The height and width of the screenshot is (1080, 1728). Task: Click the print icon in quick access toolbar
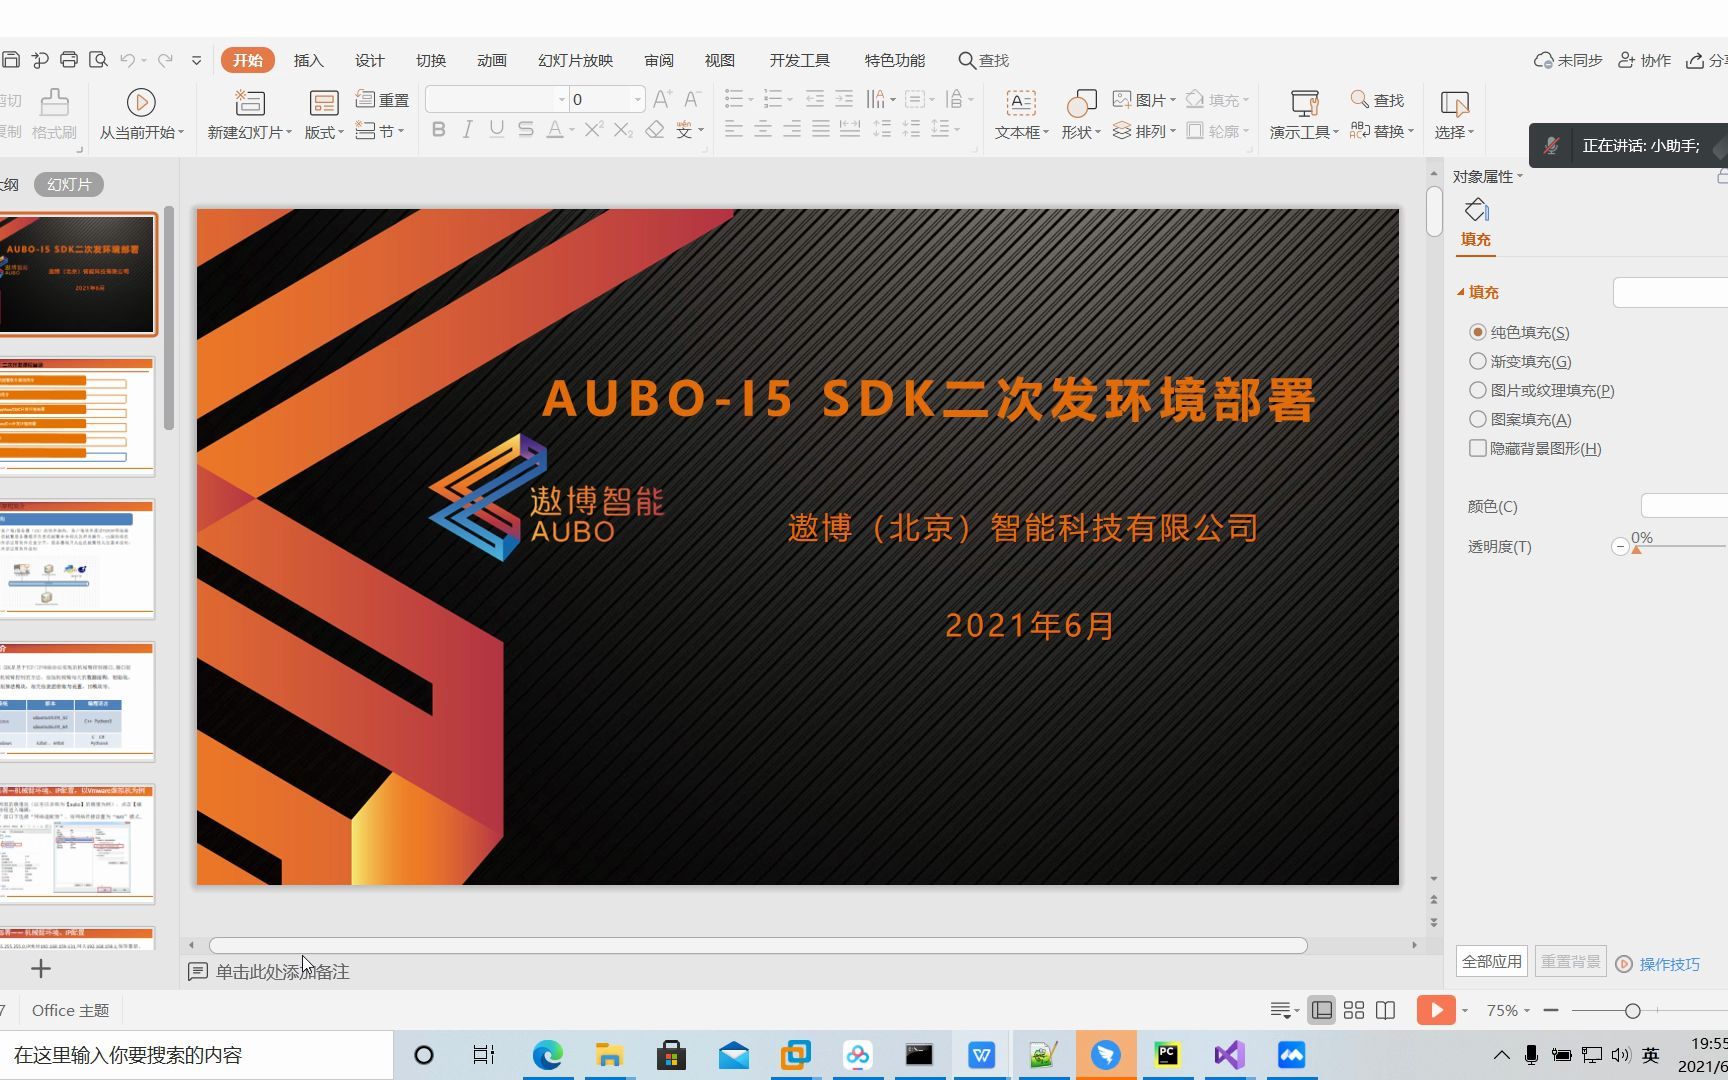(69, 60)
